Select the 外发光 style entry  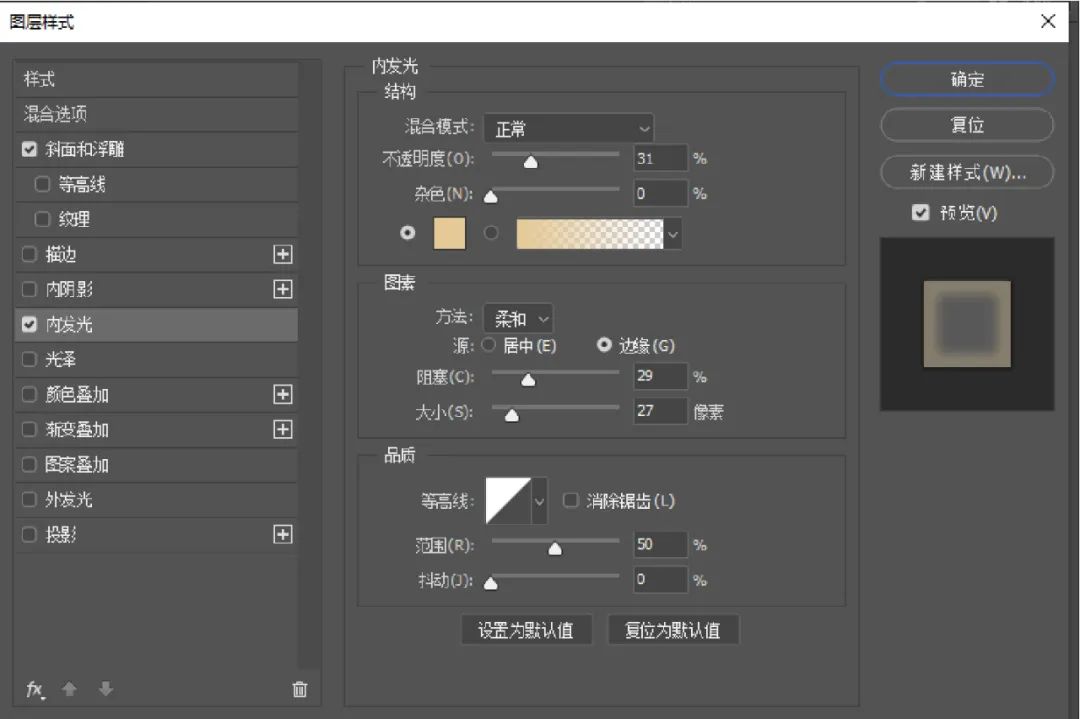pyautogui.click(x=69, y=500)
